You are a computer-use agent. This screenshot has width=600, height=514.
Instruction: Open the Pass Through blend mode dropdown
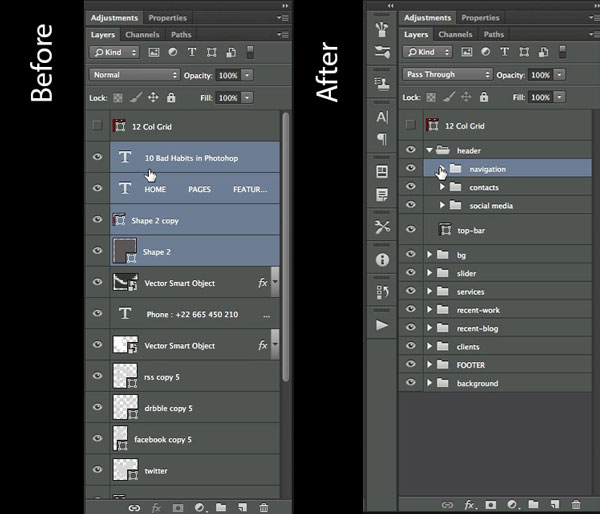click(447, 75)
